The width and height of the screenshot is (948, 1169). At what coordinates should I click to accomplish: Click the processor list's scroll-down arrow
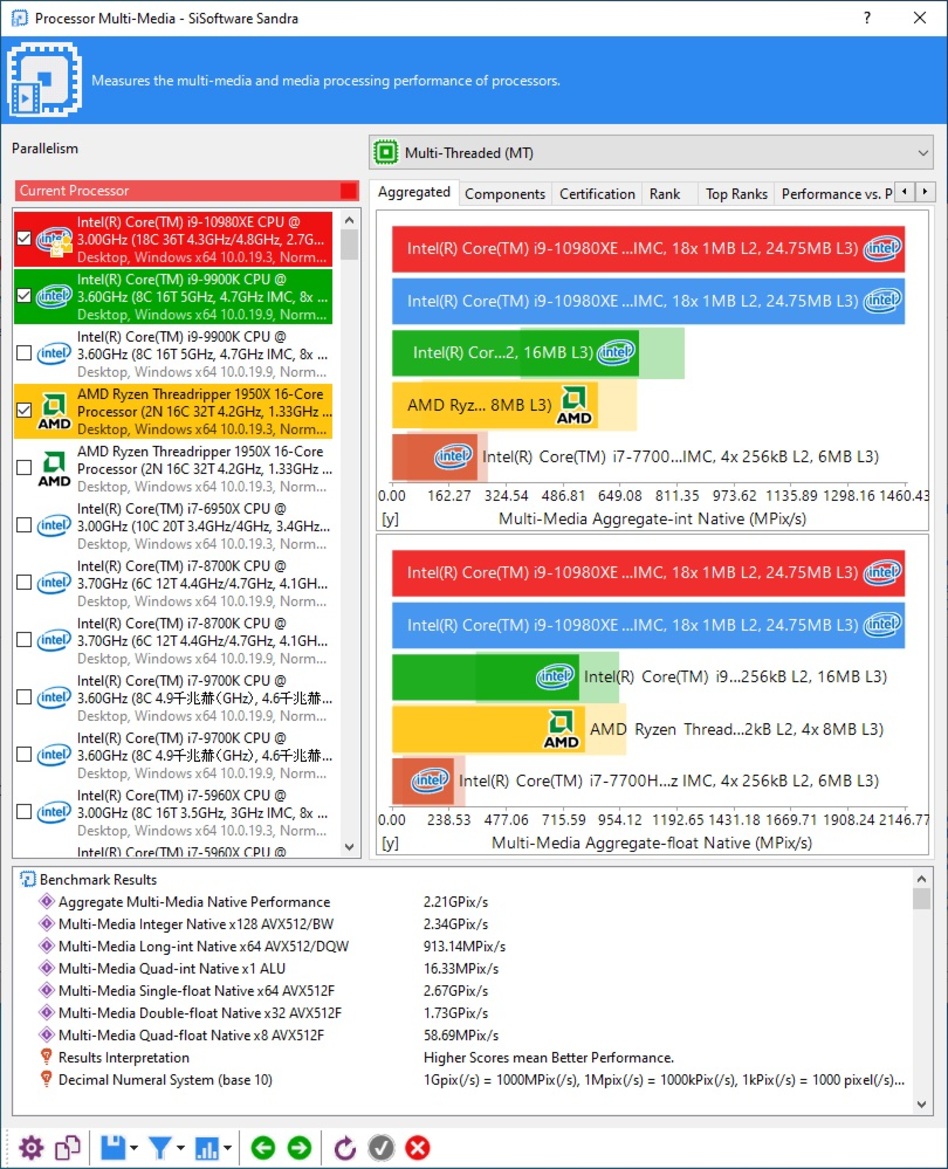point(349,847)
